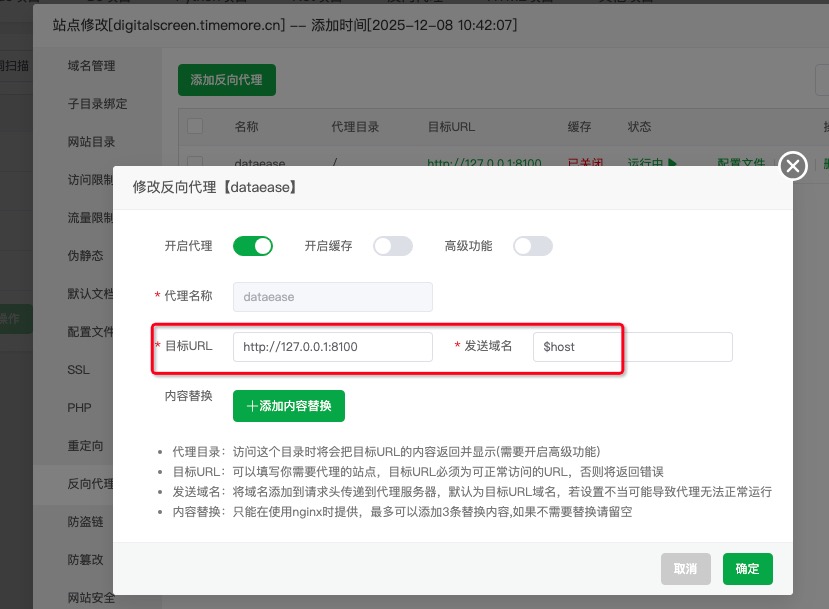The image size is (829, 609).
Task: Switch to the 防盗链 tab
Action: [x=85, y=522]
